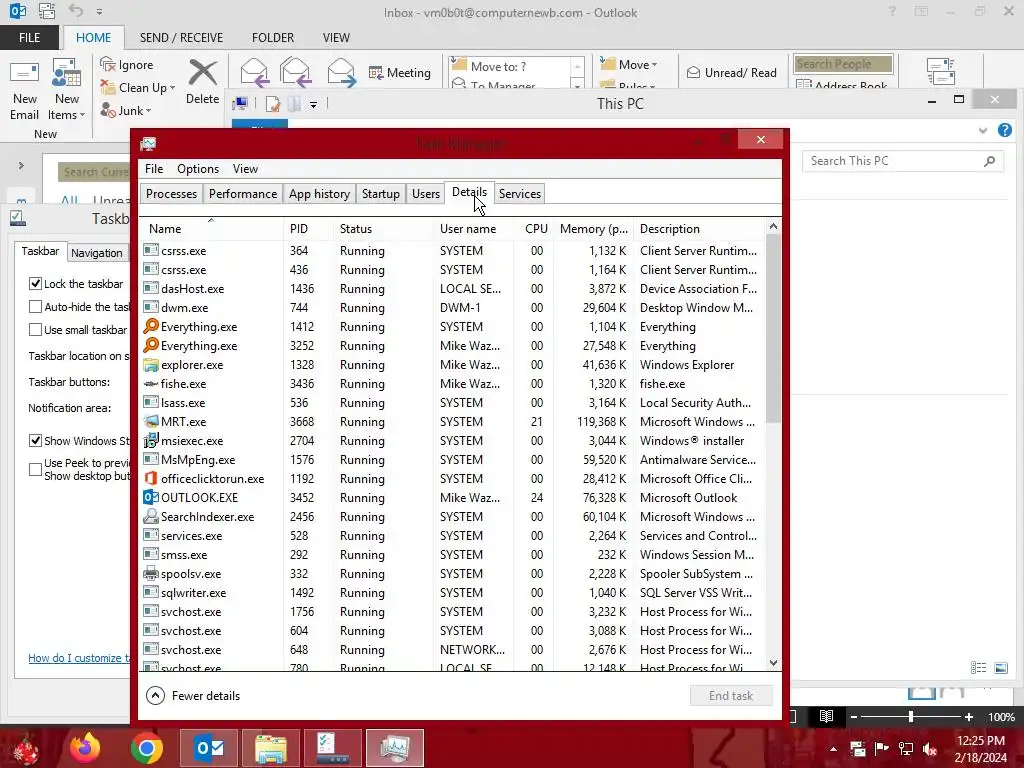This screenshot has height=768, width=1024.
Task: Select the msiexec.exe installer icon
Action: [x=151, y=440]
